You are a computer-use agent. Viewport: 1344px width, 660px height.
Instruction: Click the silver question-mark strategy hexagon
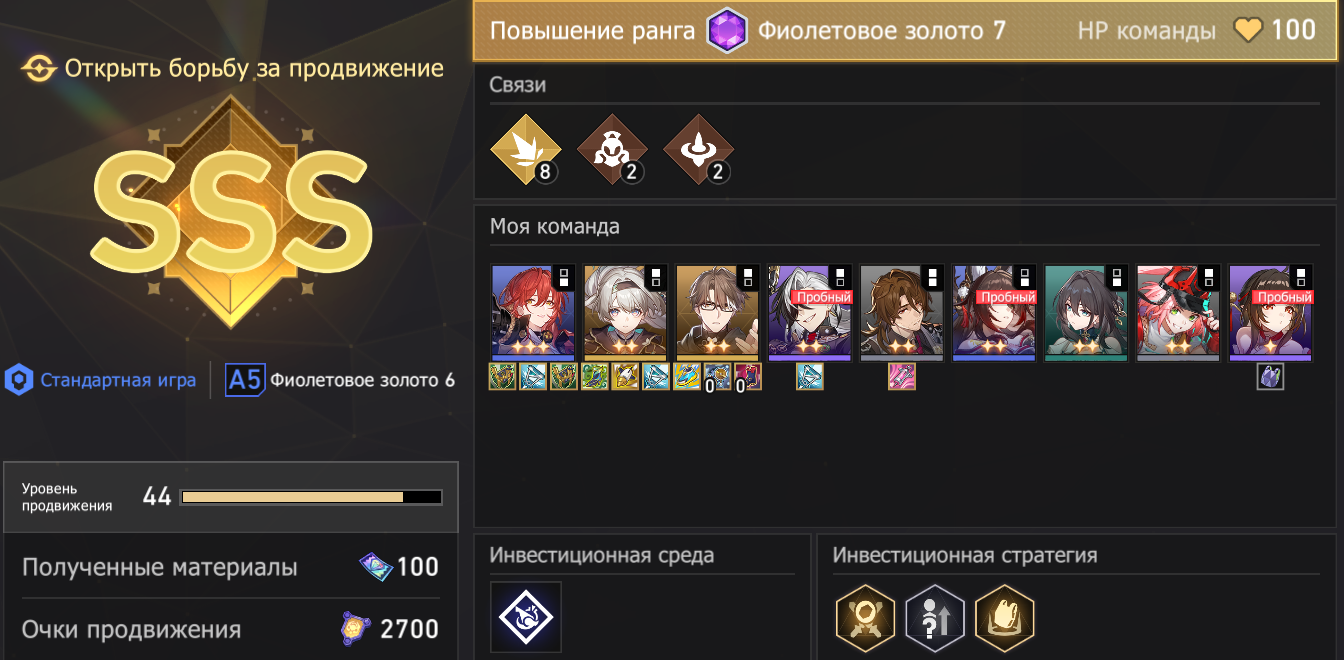[x=934, y=617]
